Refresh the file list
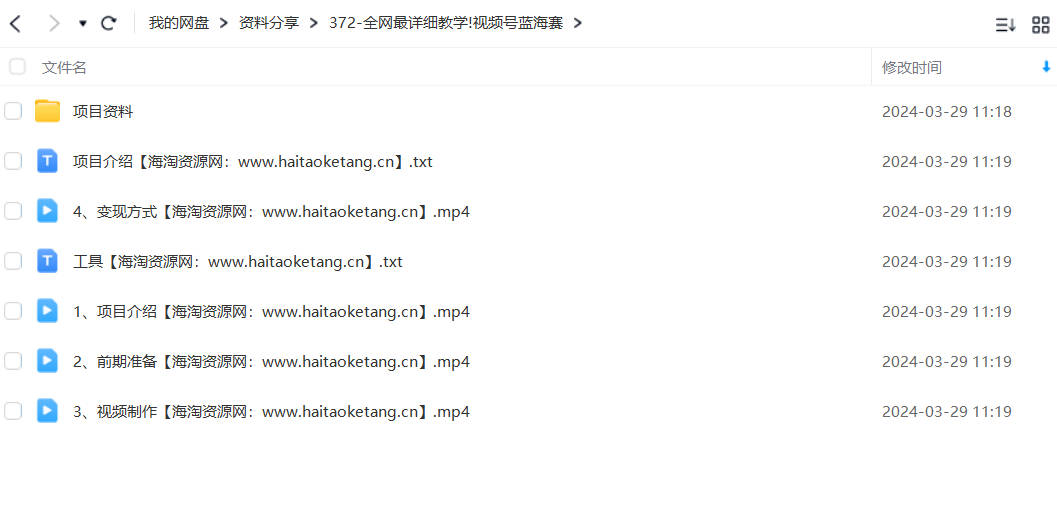 (x=109, y=24)
